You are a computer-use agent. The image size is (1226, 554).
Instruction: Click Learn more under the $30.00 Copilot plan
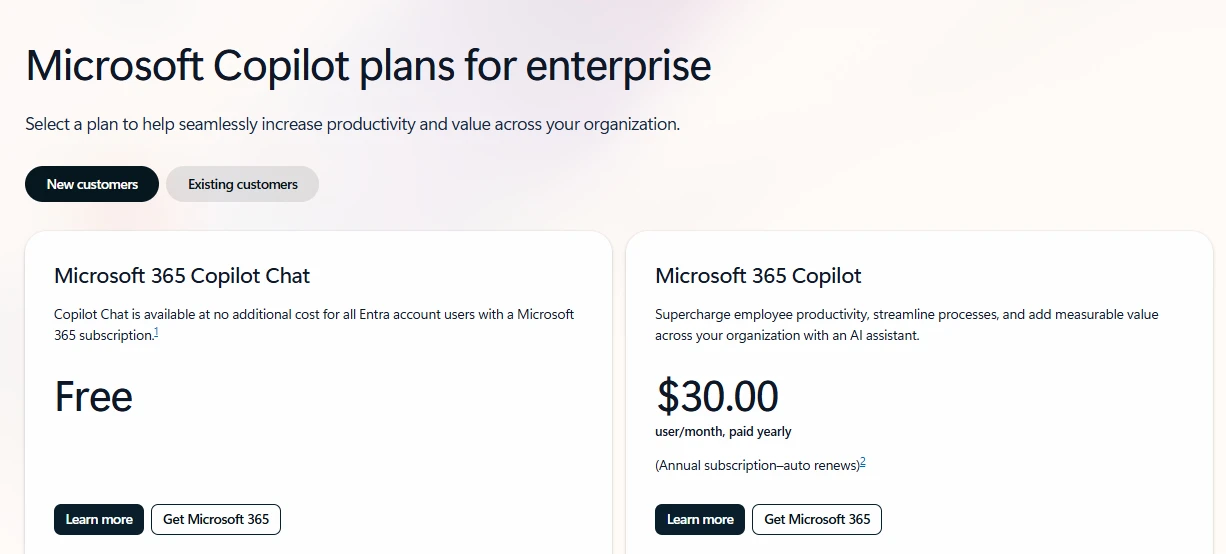coord(700,519)
